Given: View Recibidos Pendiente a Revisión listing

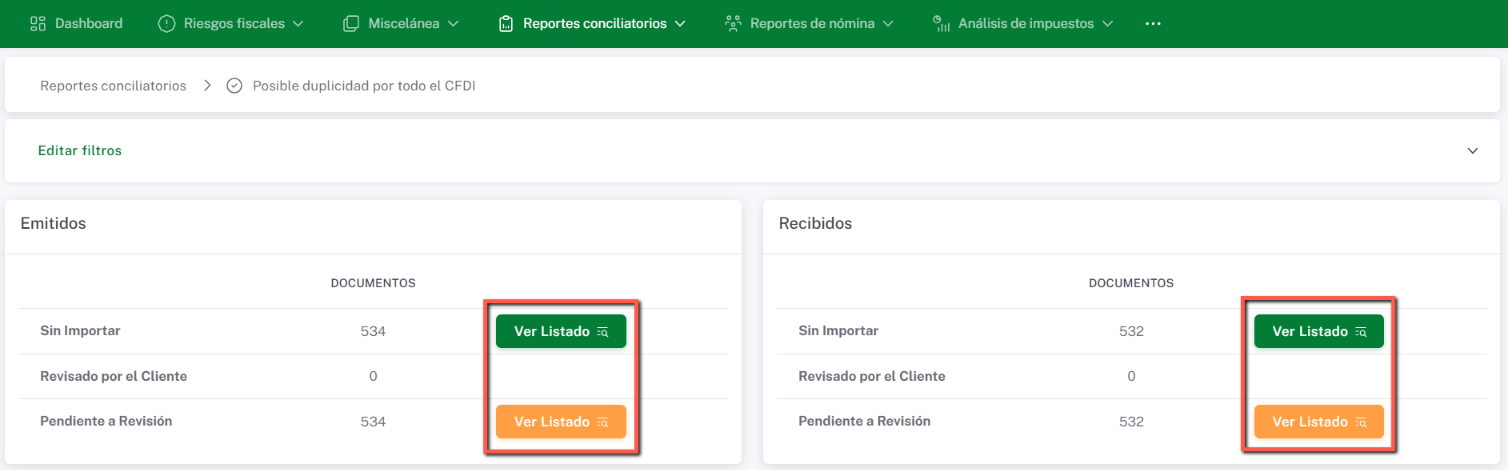Looking at the screenshot, I should coord(1319,422).
